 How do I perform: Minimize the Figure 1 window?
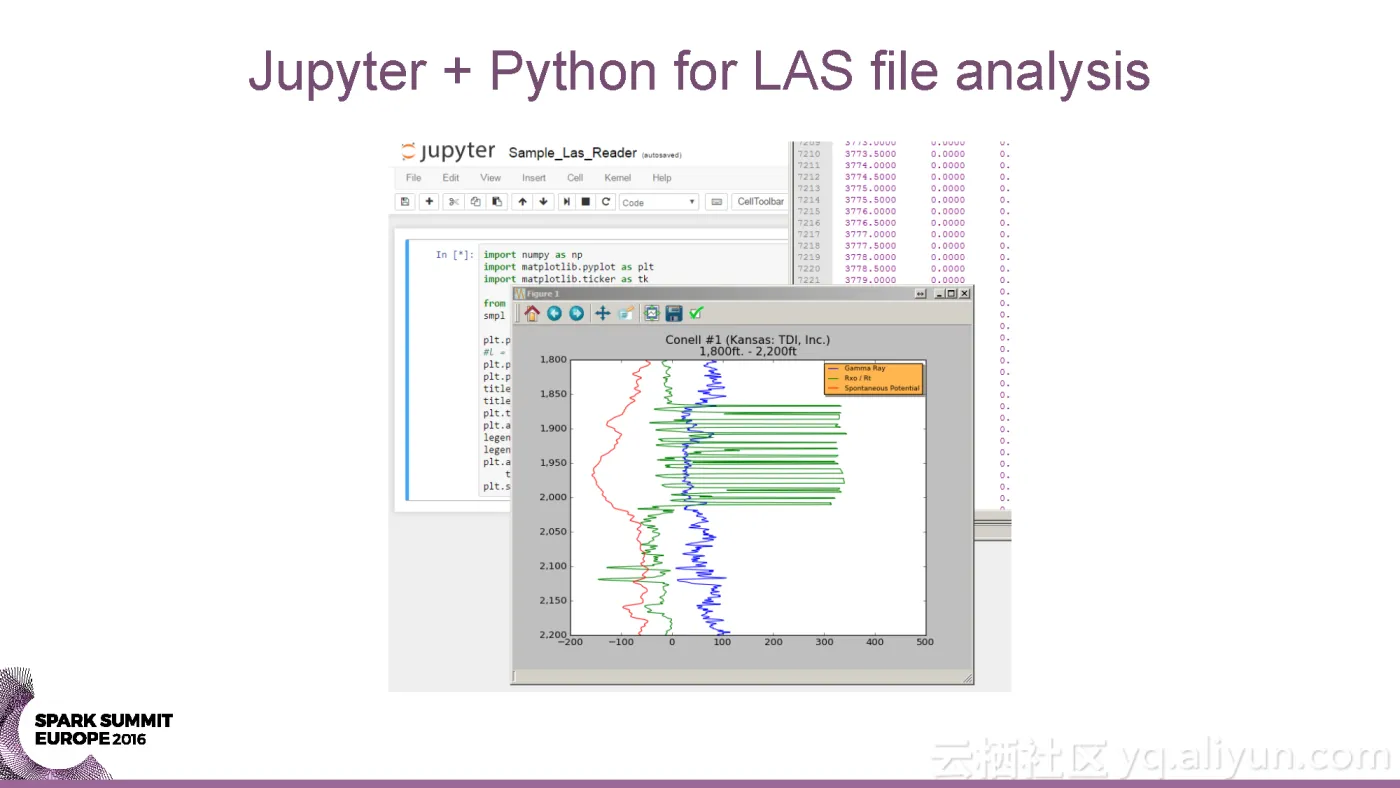[939, 294]
